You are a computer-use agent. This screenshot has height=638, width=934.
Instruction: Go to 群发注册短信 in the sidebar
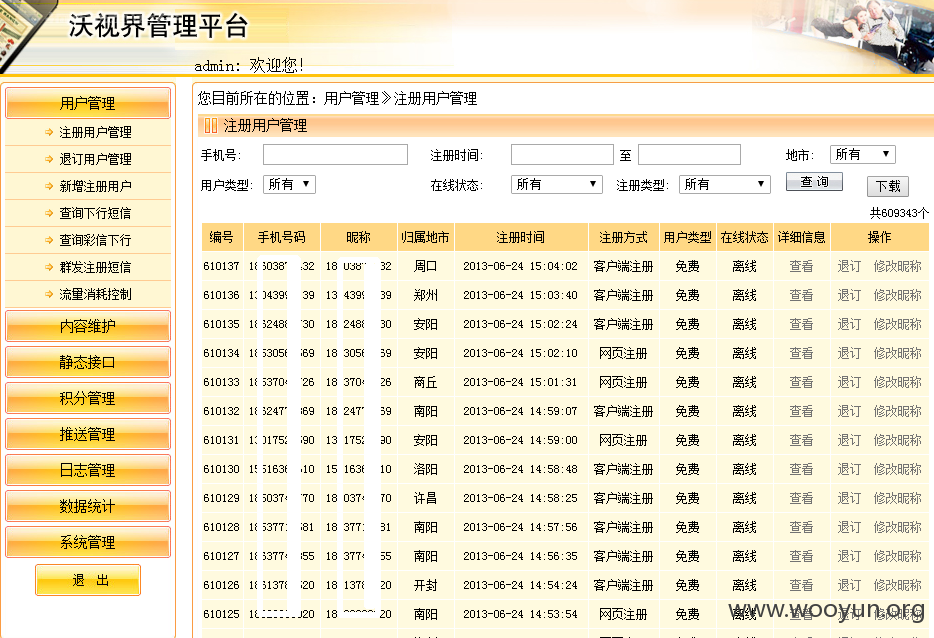(x=95, y=267)
